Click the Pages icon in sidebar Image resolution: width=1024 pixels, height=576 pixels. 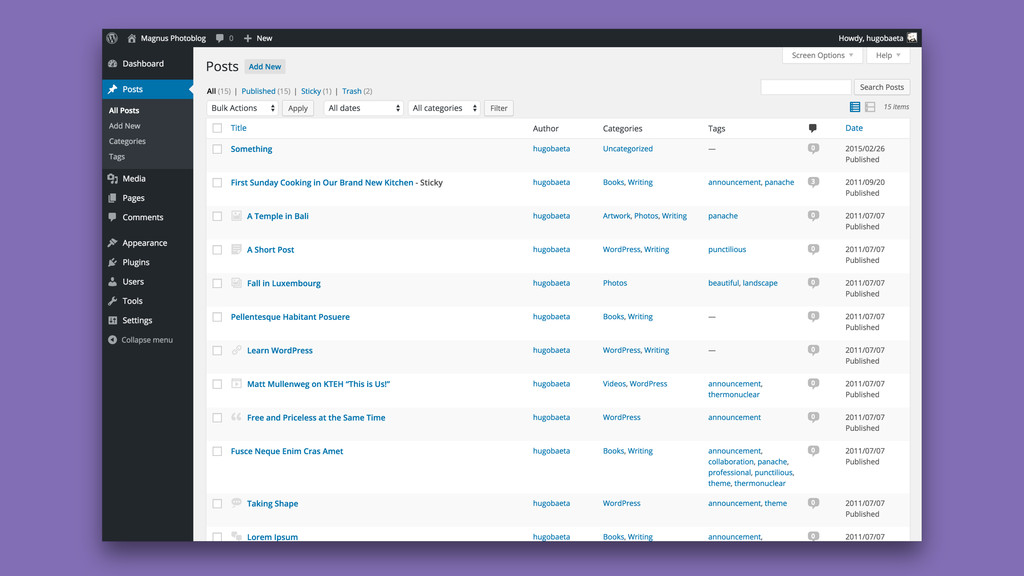pos(112,198)
